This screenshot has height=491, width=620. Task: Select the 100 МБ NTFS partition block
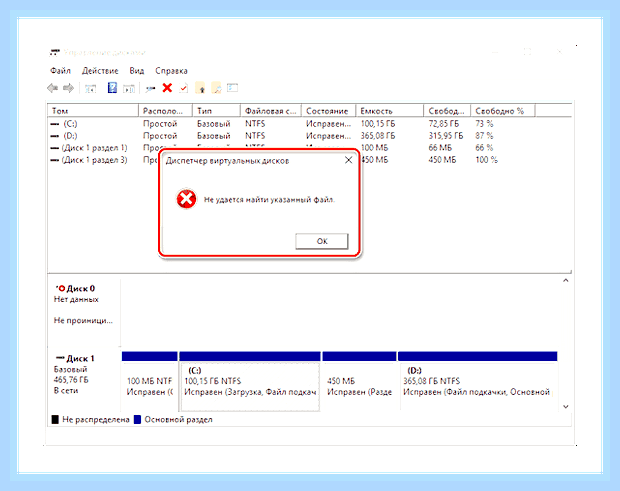pyautogui.click(x=149, y=381)
